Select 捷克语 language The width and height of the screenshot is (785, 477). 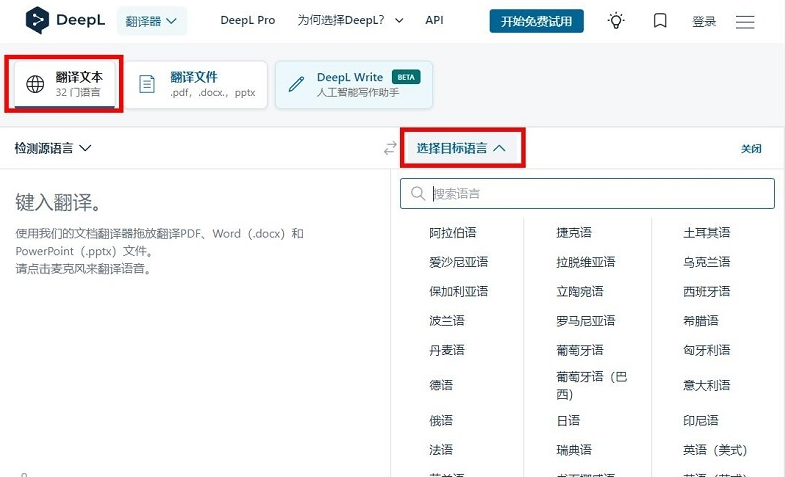click(574, 232)
